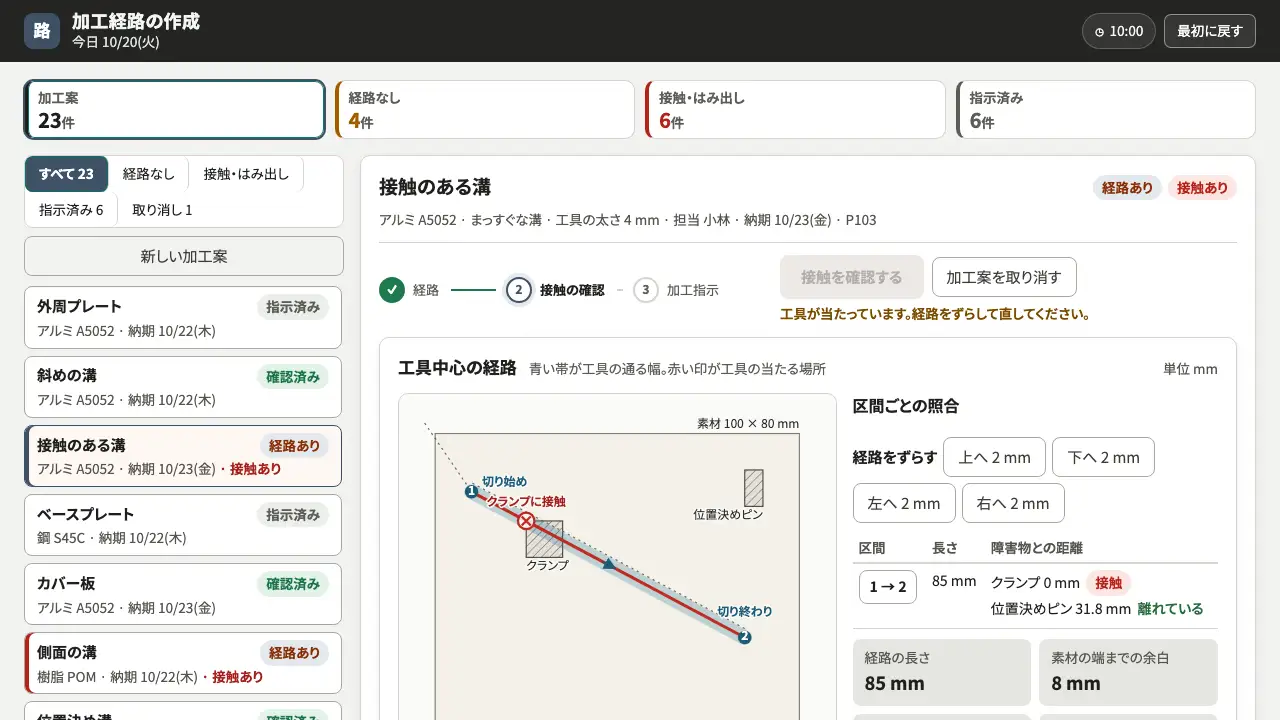The width and height of the screenshot is (1280, 720).
Task: Click 確認済み badge on 斜めの溝
Action: coord(293,376)
